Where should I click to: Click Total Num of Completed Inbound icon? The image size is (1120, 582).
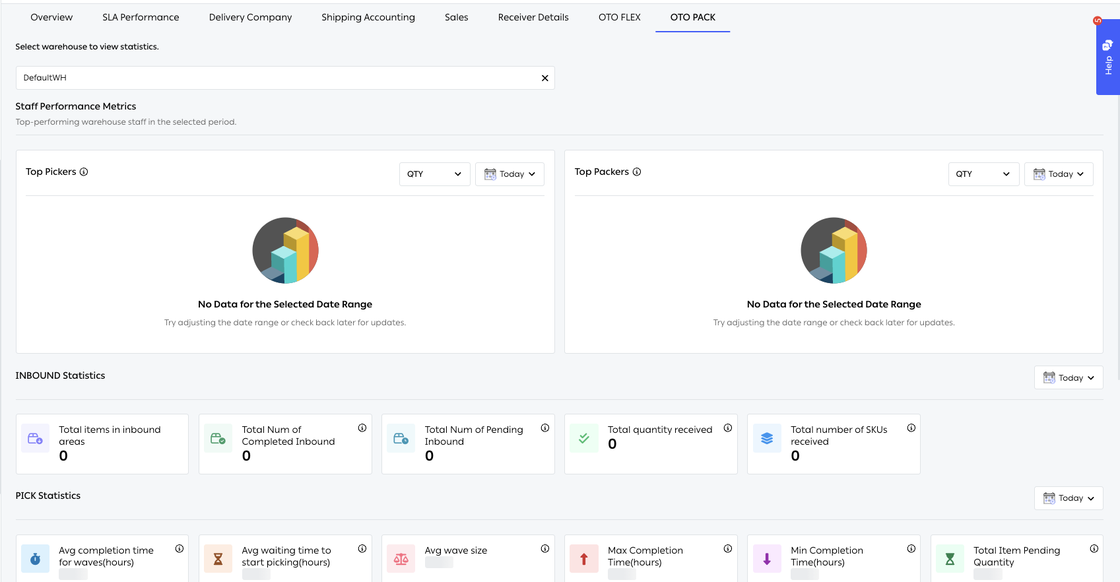coord(218,438)
